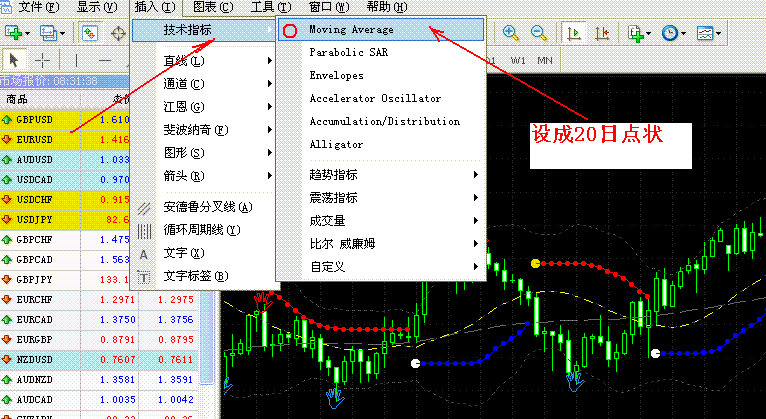
Task: Choose 安德鲁分叉线(A) pitchfork tool
Action: 204,207
